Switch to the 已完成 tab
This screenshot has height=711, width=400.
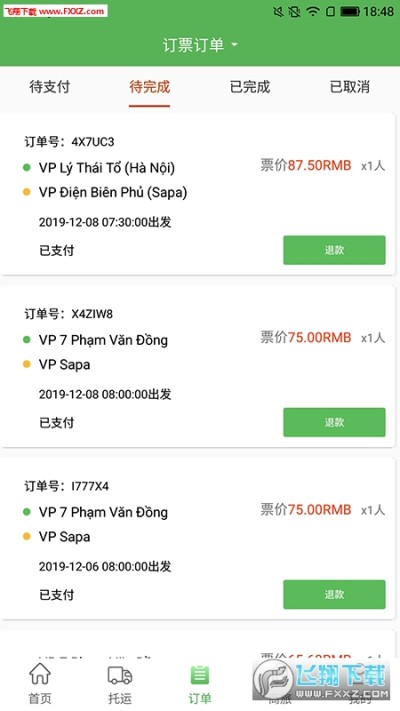pos(250,87)
